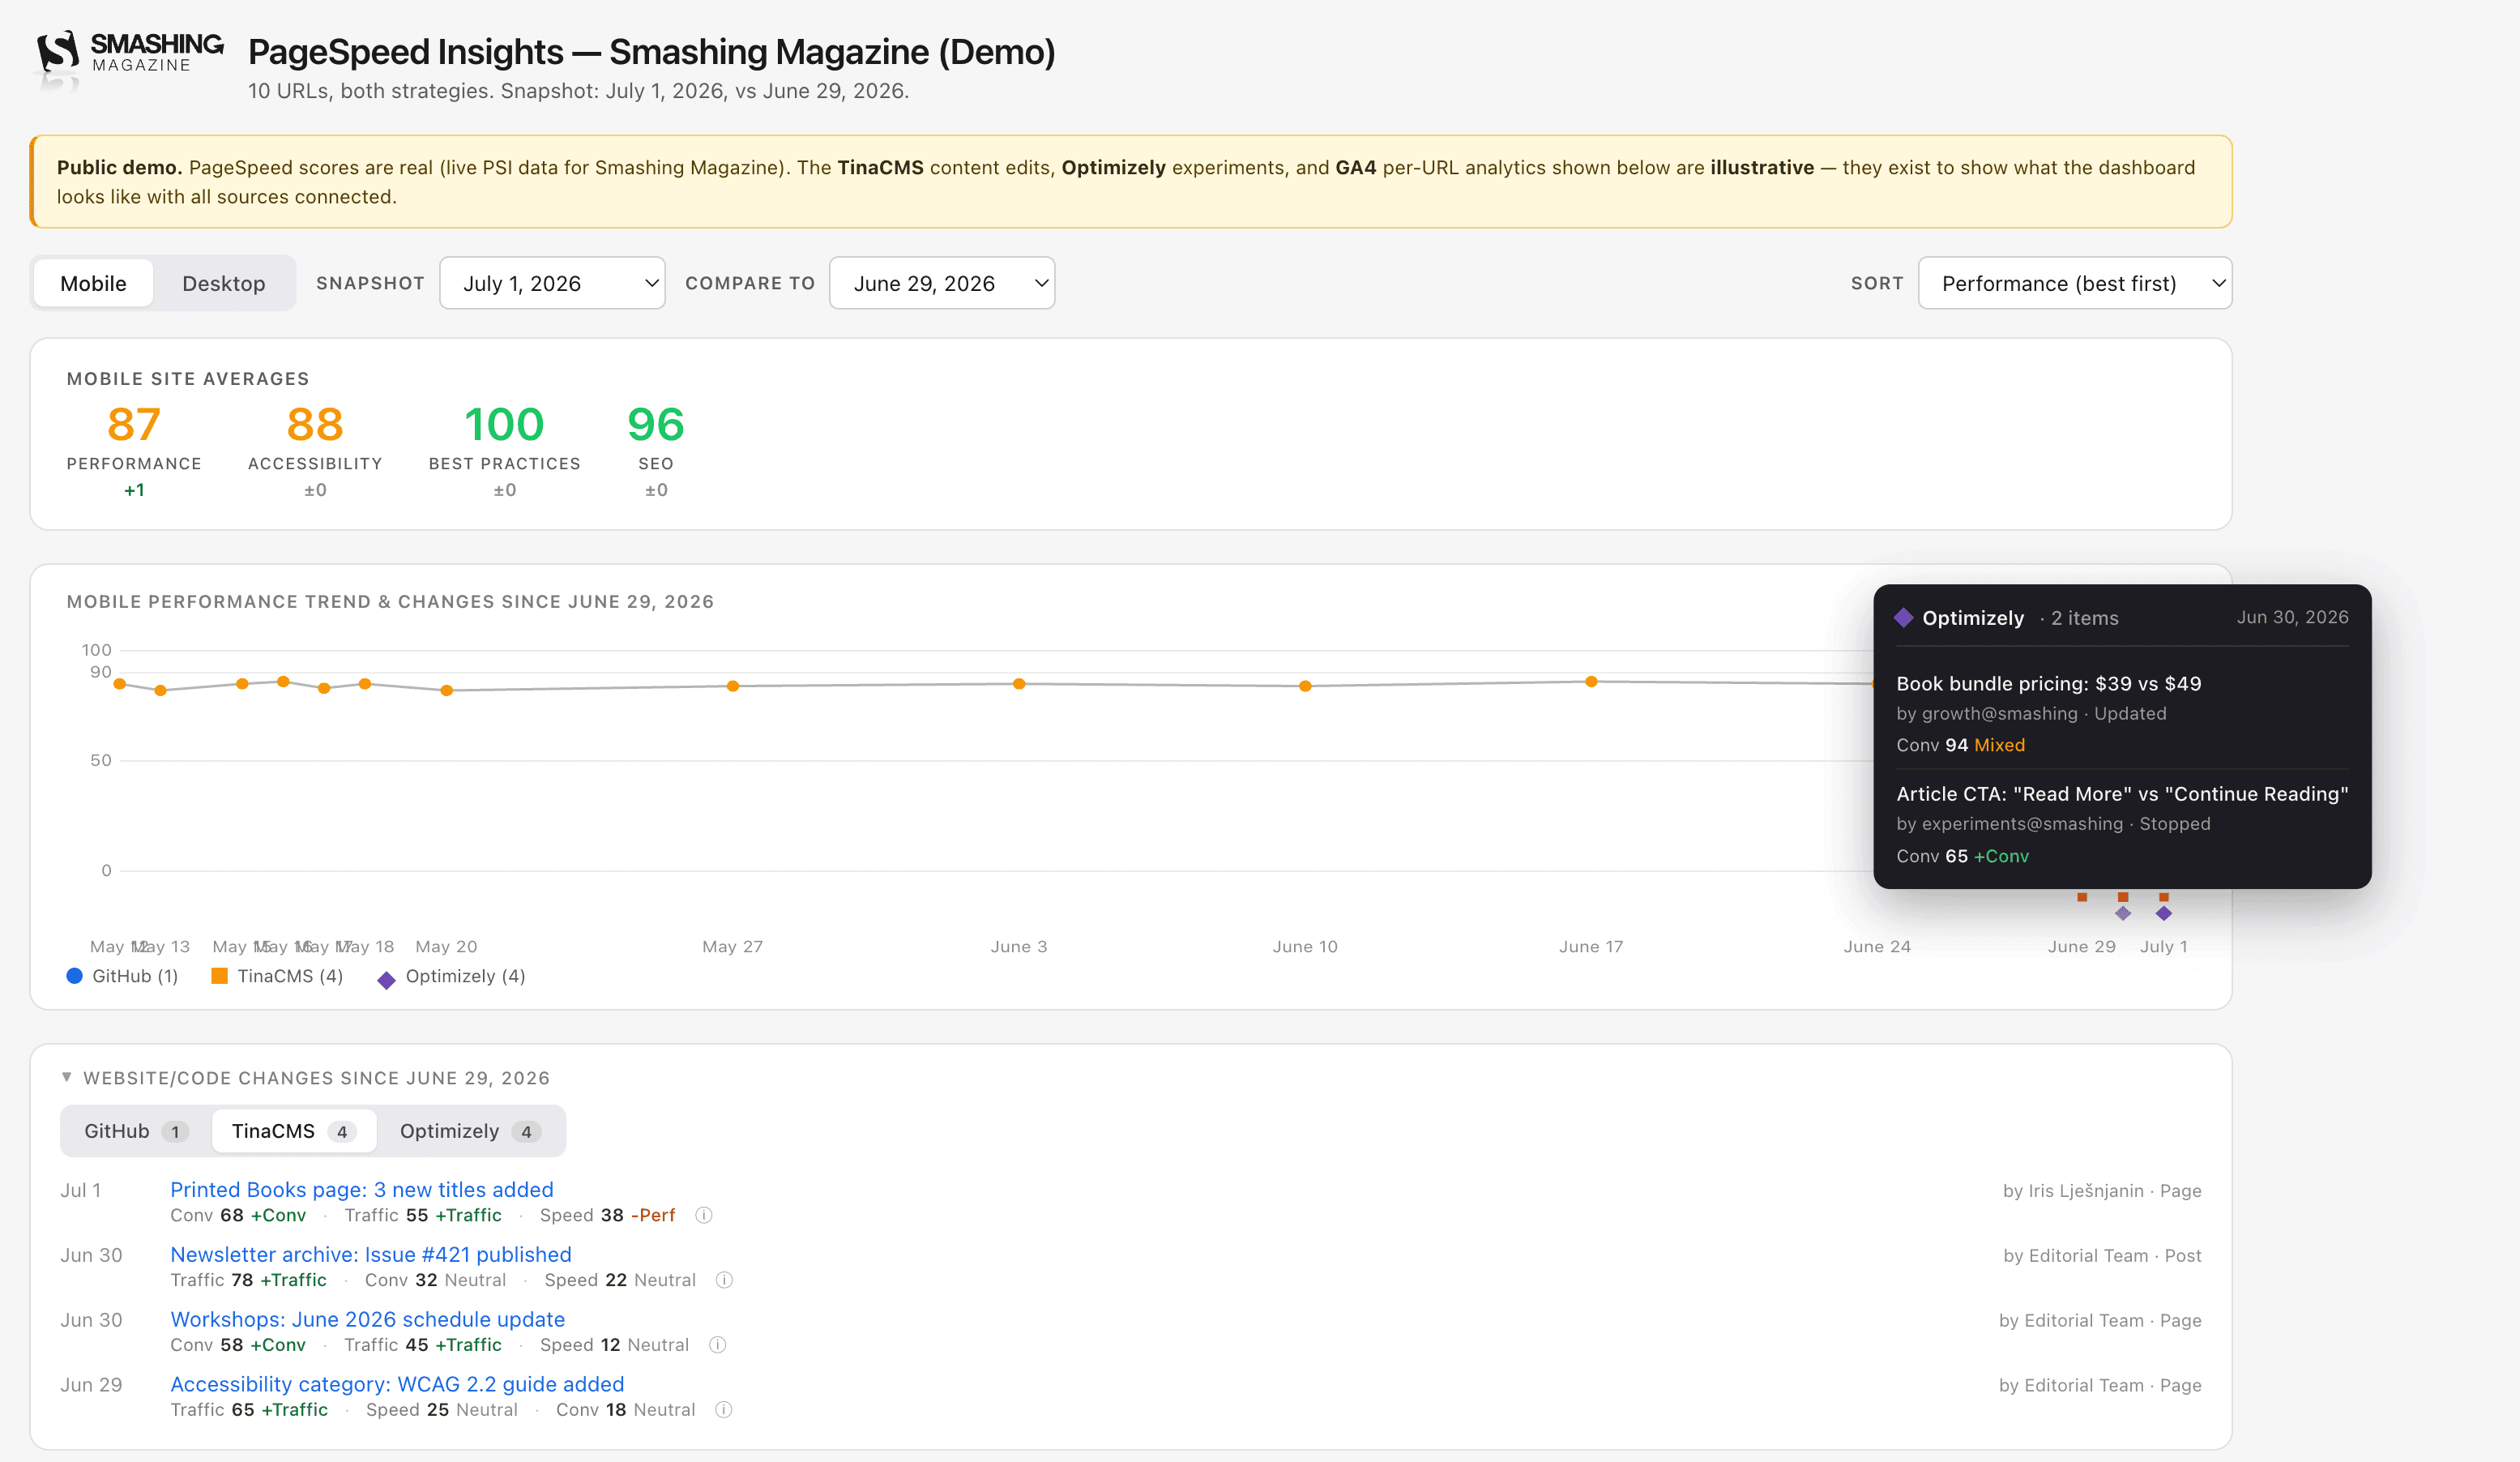Image resolution: width=2520 pixels, height=1462 pixels.
Task: Click 'Jun 30, 2026' date in tooltip
Action: 2292,617
